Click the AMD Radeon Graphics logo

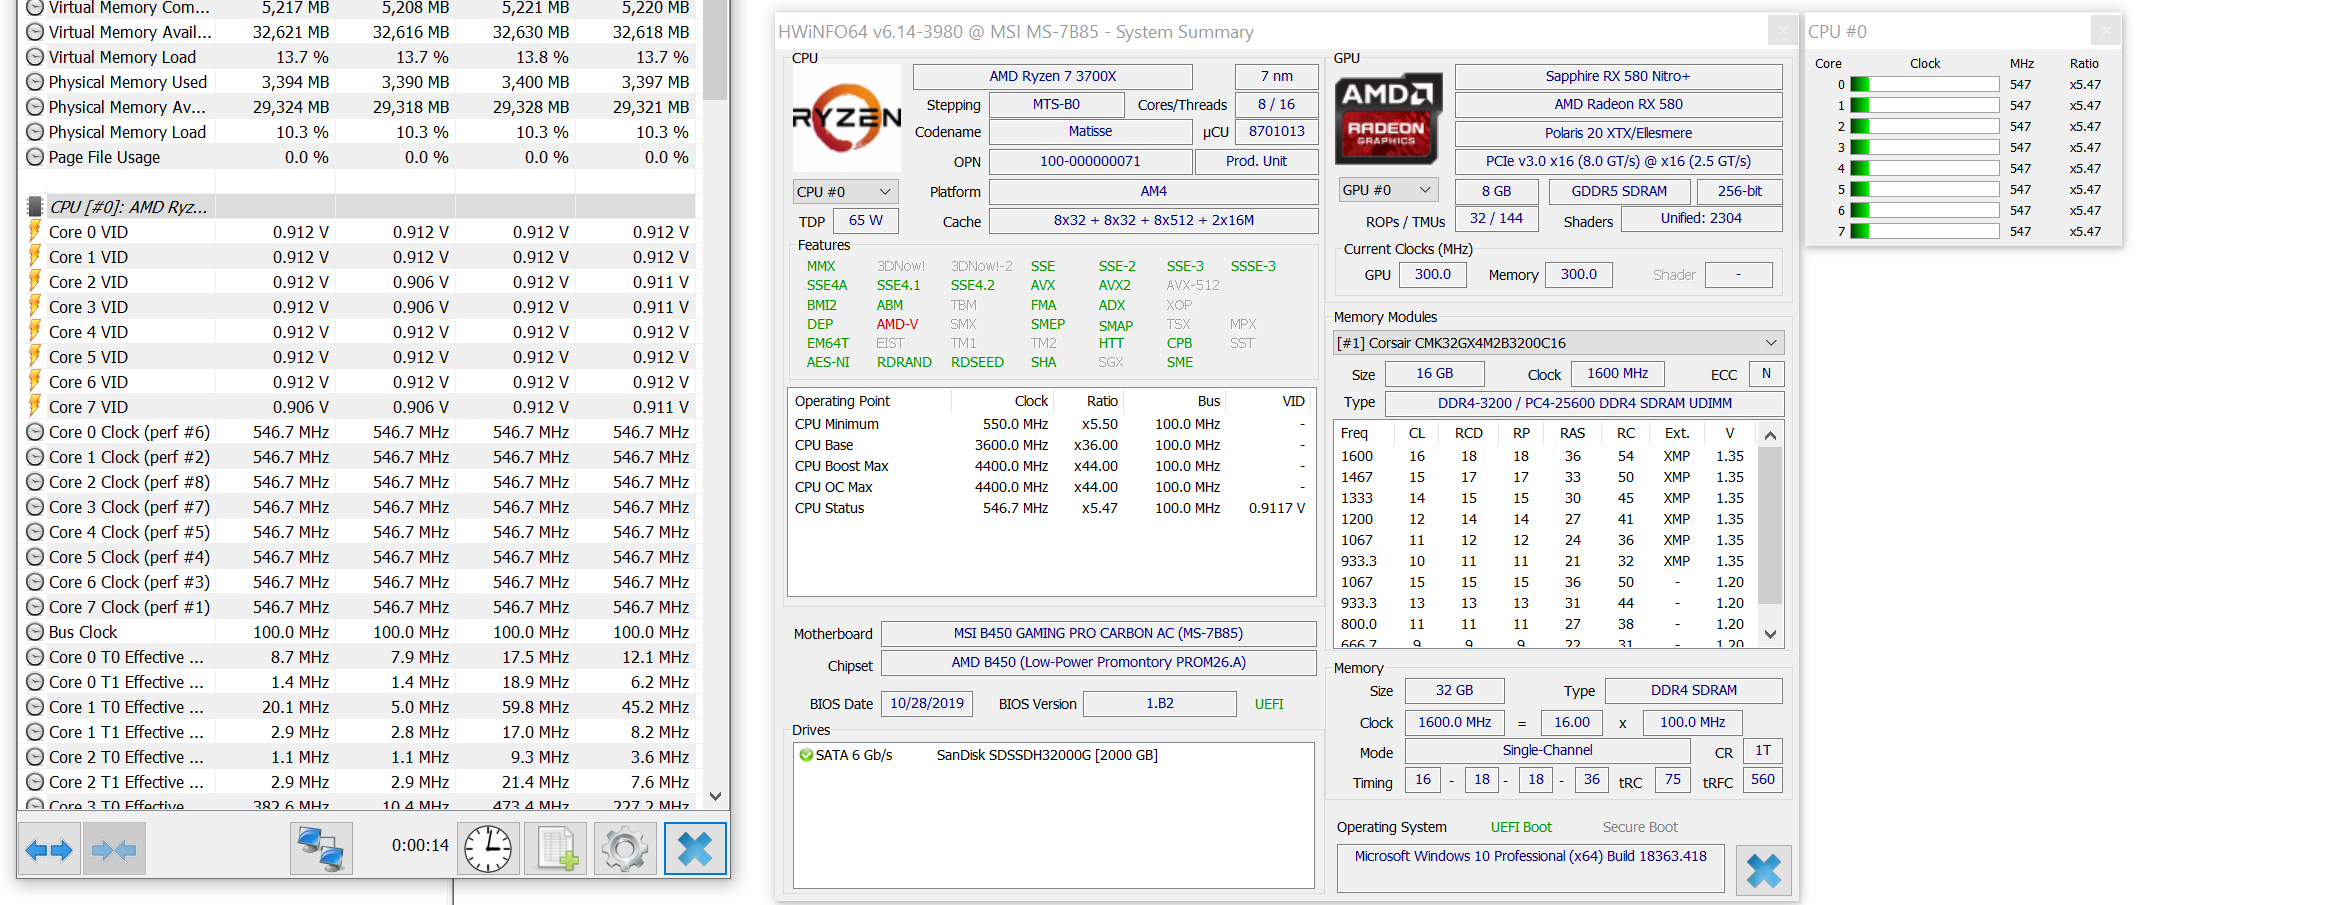[1387, 117]
